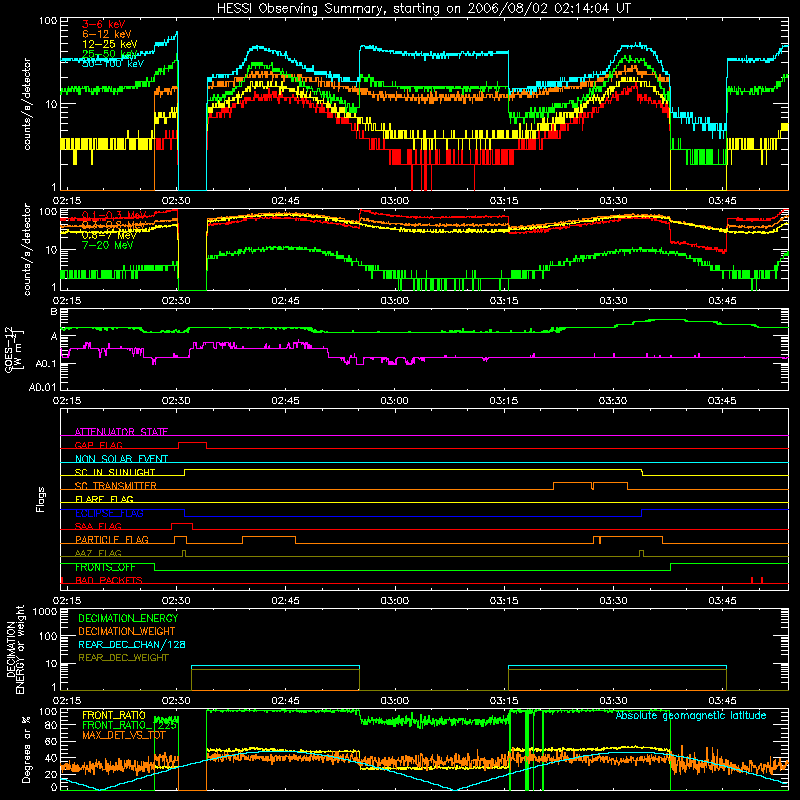Select the SC_TRANSMITTER flag label

[116, 486]
